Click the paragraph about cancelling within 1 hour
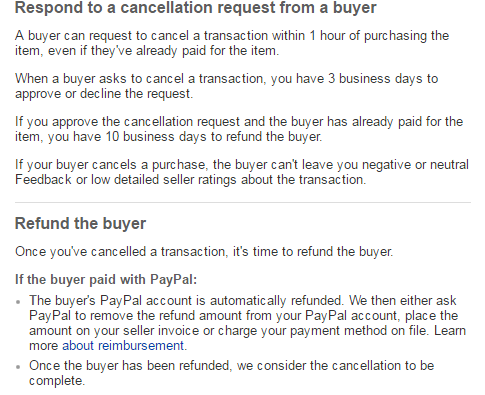Image resolution: width=485 pixels, height=395 pixels. click(232, 43)
